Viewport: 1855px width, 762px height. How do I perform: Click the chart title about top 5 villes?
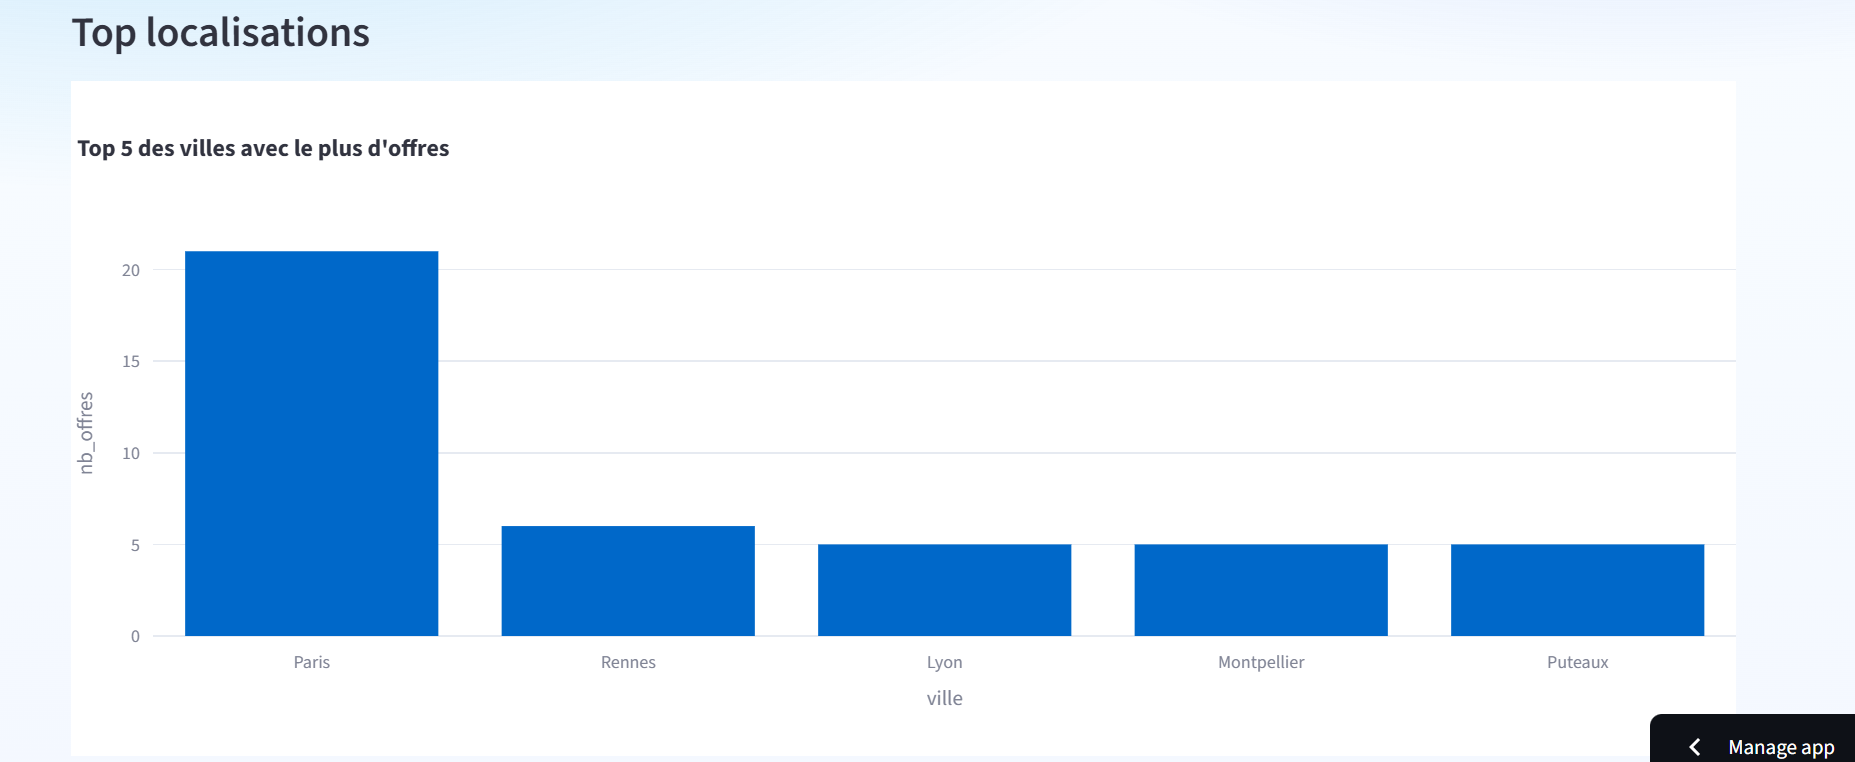click(x=263, y=148)
